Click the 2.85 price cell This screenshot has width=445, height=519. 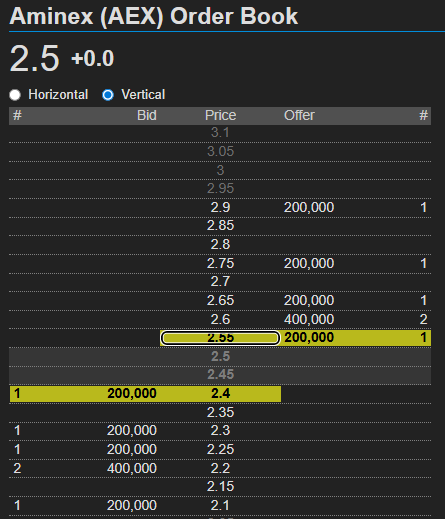(220, 226)
